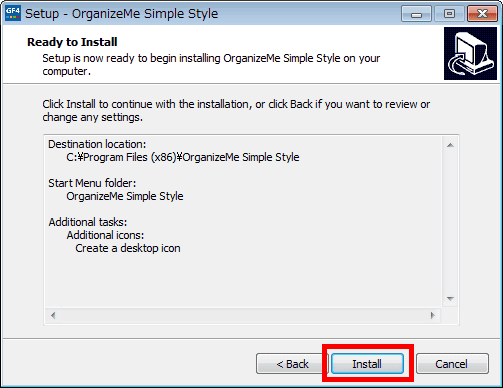Minimize the Setup window

pyautogui.click(x=416, y=14)
